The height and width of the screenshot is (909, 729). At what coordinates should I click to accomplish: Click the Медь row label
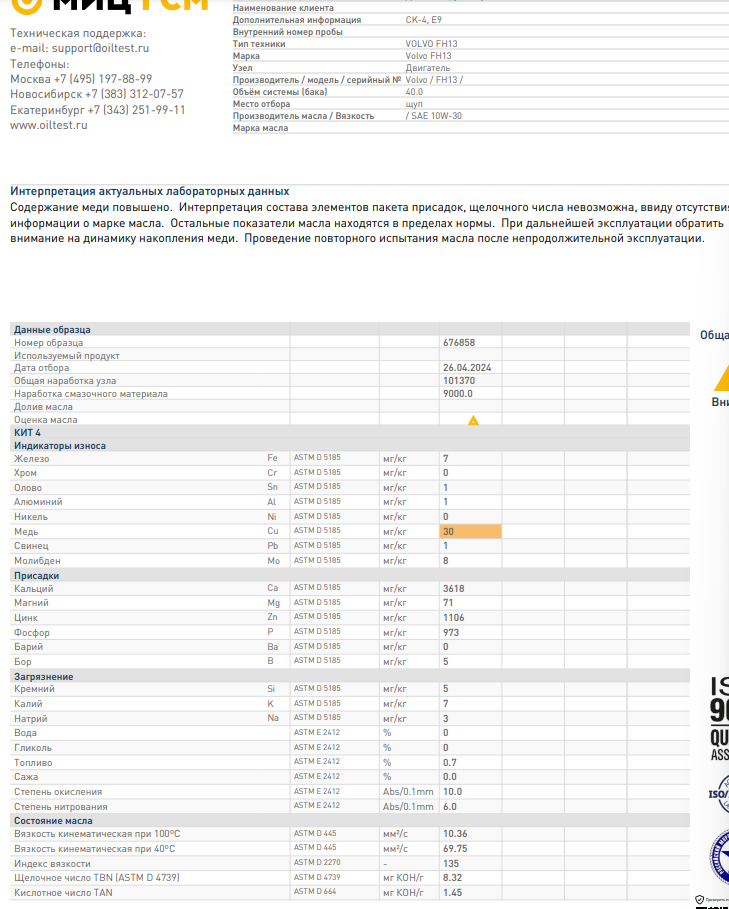[26, 532]
